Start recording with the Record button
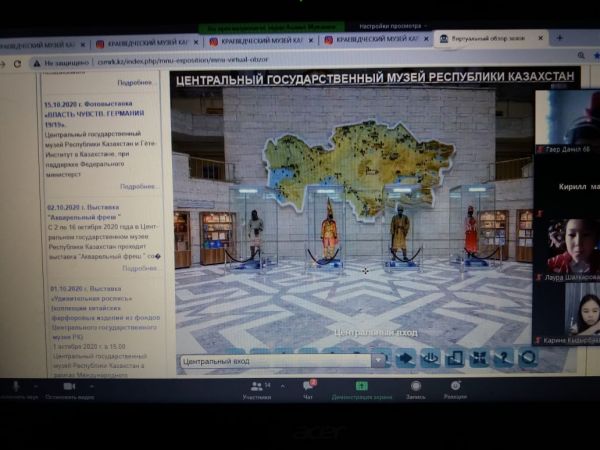The width and height of the screenshot is (600, 450). tap(415, 387)
